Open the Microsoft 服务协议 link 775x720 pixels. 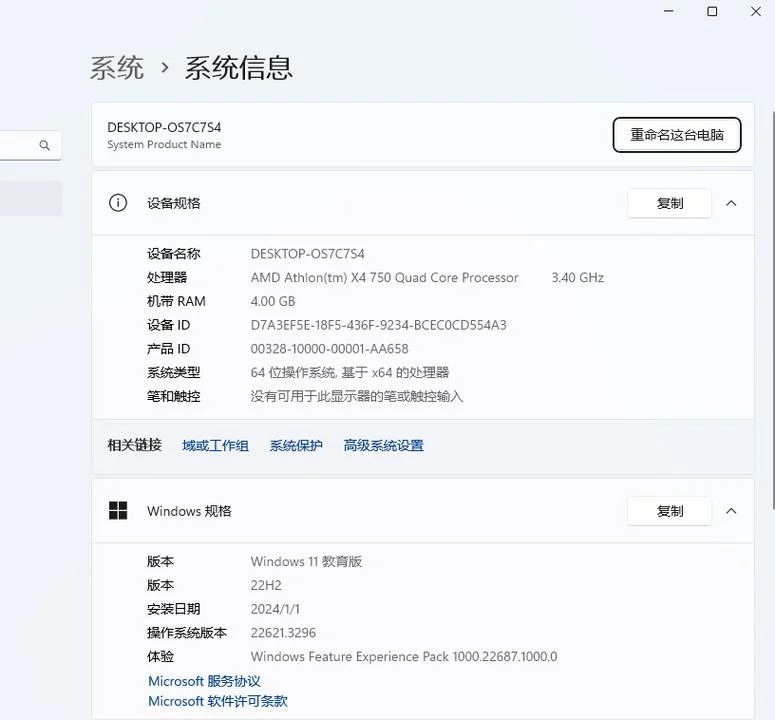204,681
